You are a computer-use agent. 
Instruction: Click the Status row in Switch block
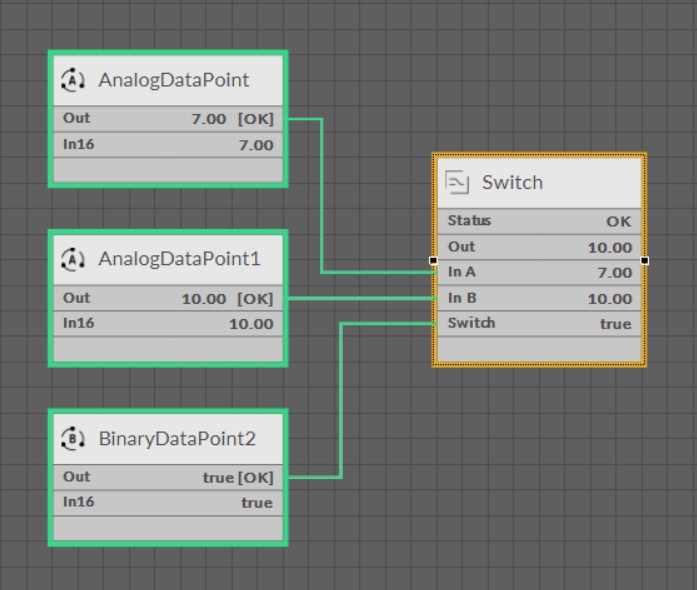539,221
